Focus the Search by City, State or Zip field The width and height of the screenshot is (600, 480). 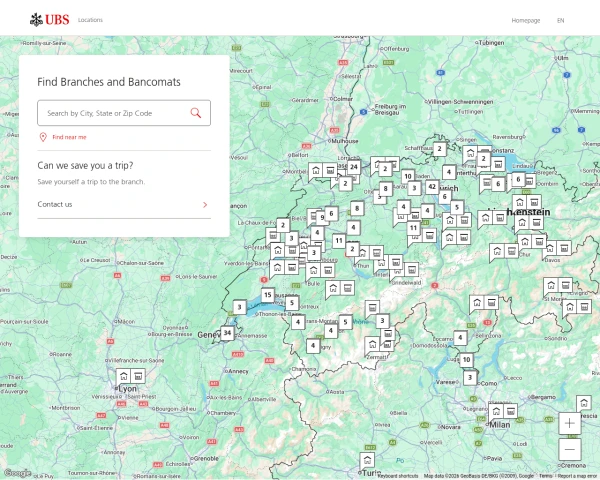[124, 113]
